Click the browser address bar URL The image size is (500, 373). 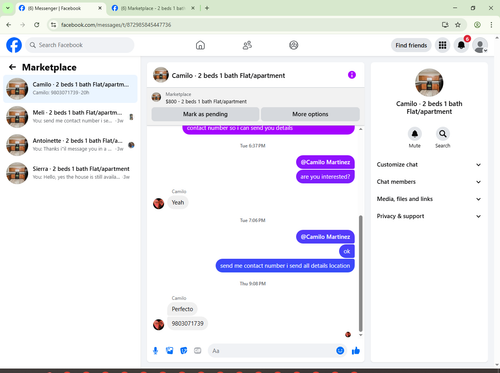tap(116, 25)
